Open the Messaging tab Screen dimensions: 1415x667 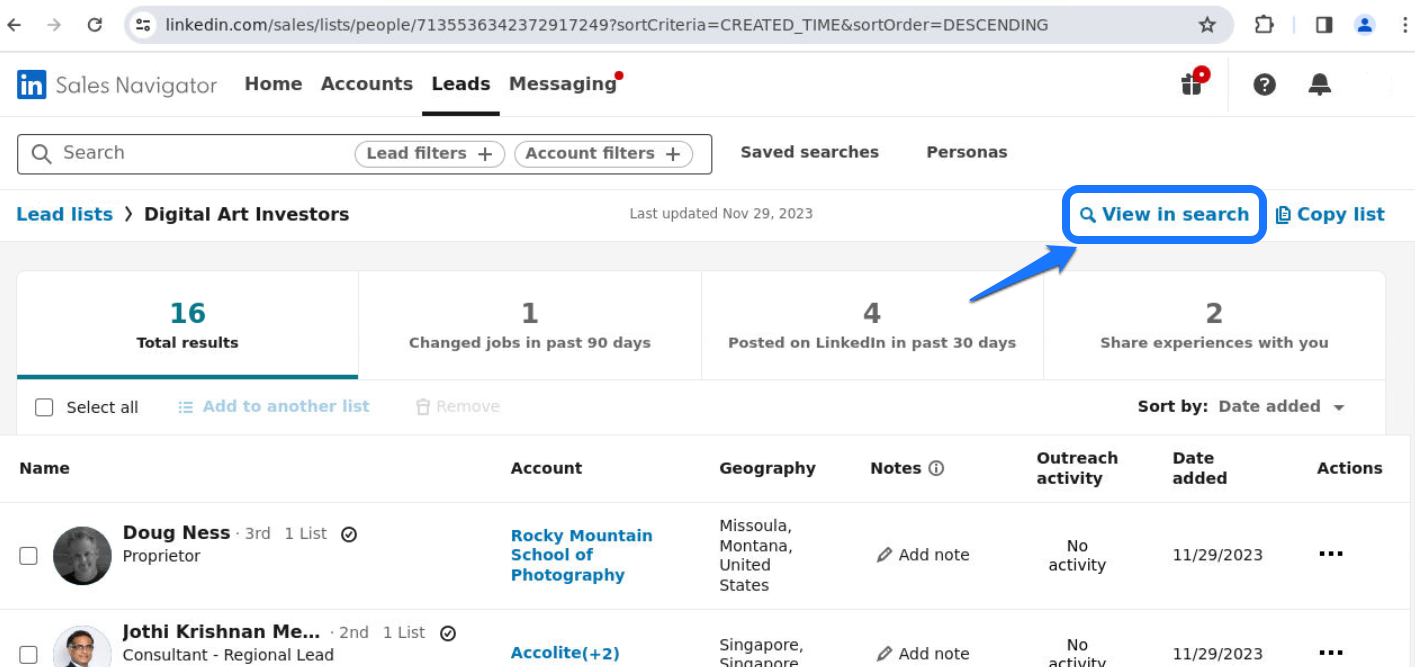pyautogui.click(x=562, y=84)
